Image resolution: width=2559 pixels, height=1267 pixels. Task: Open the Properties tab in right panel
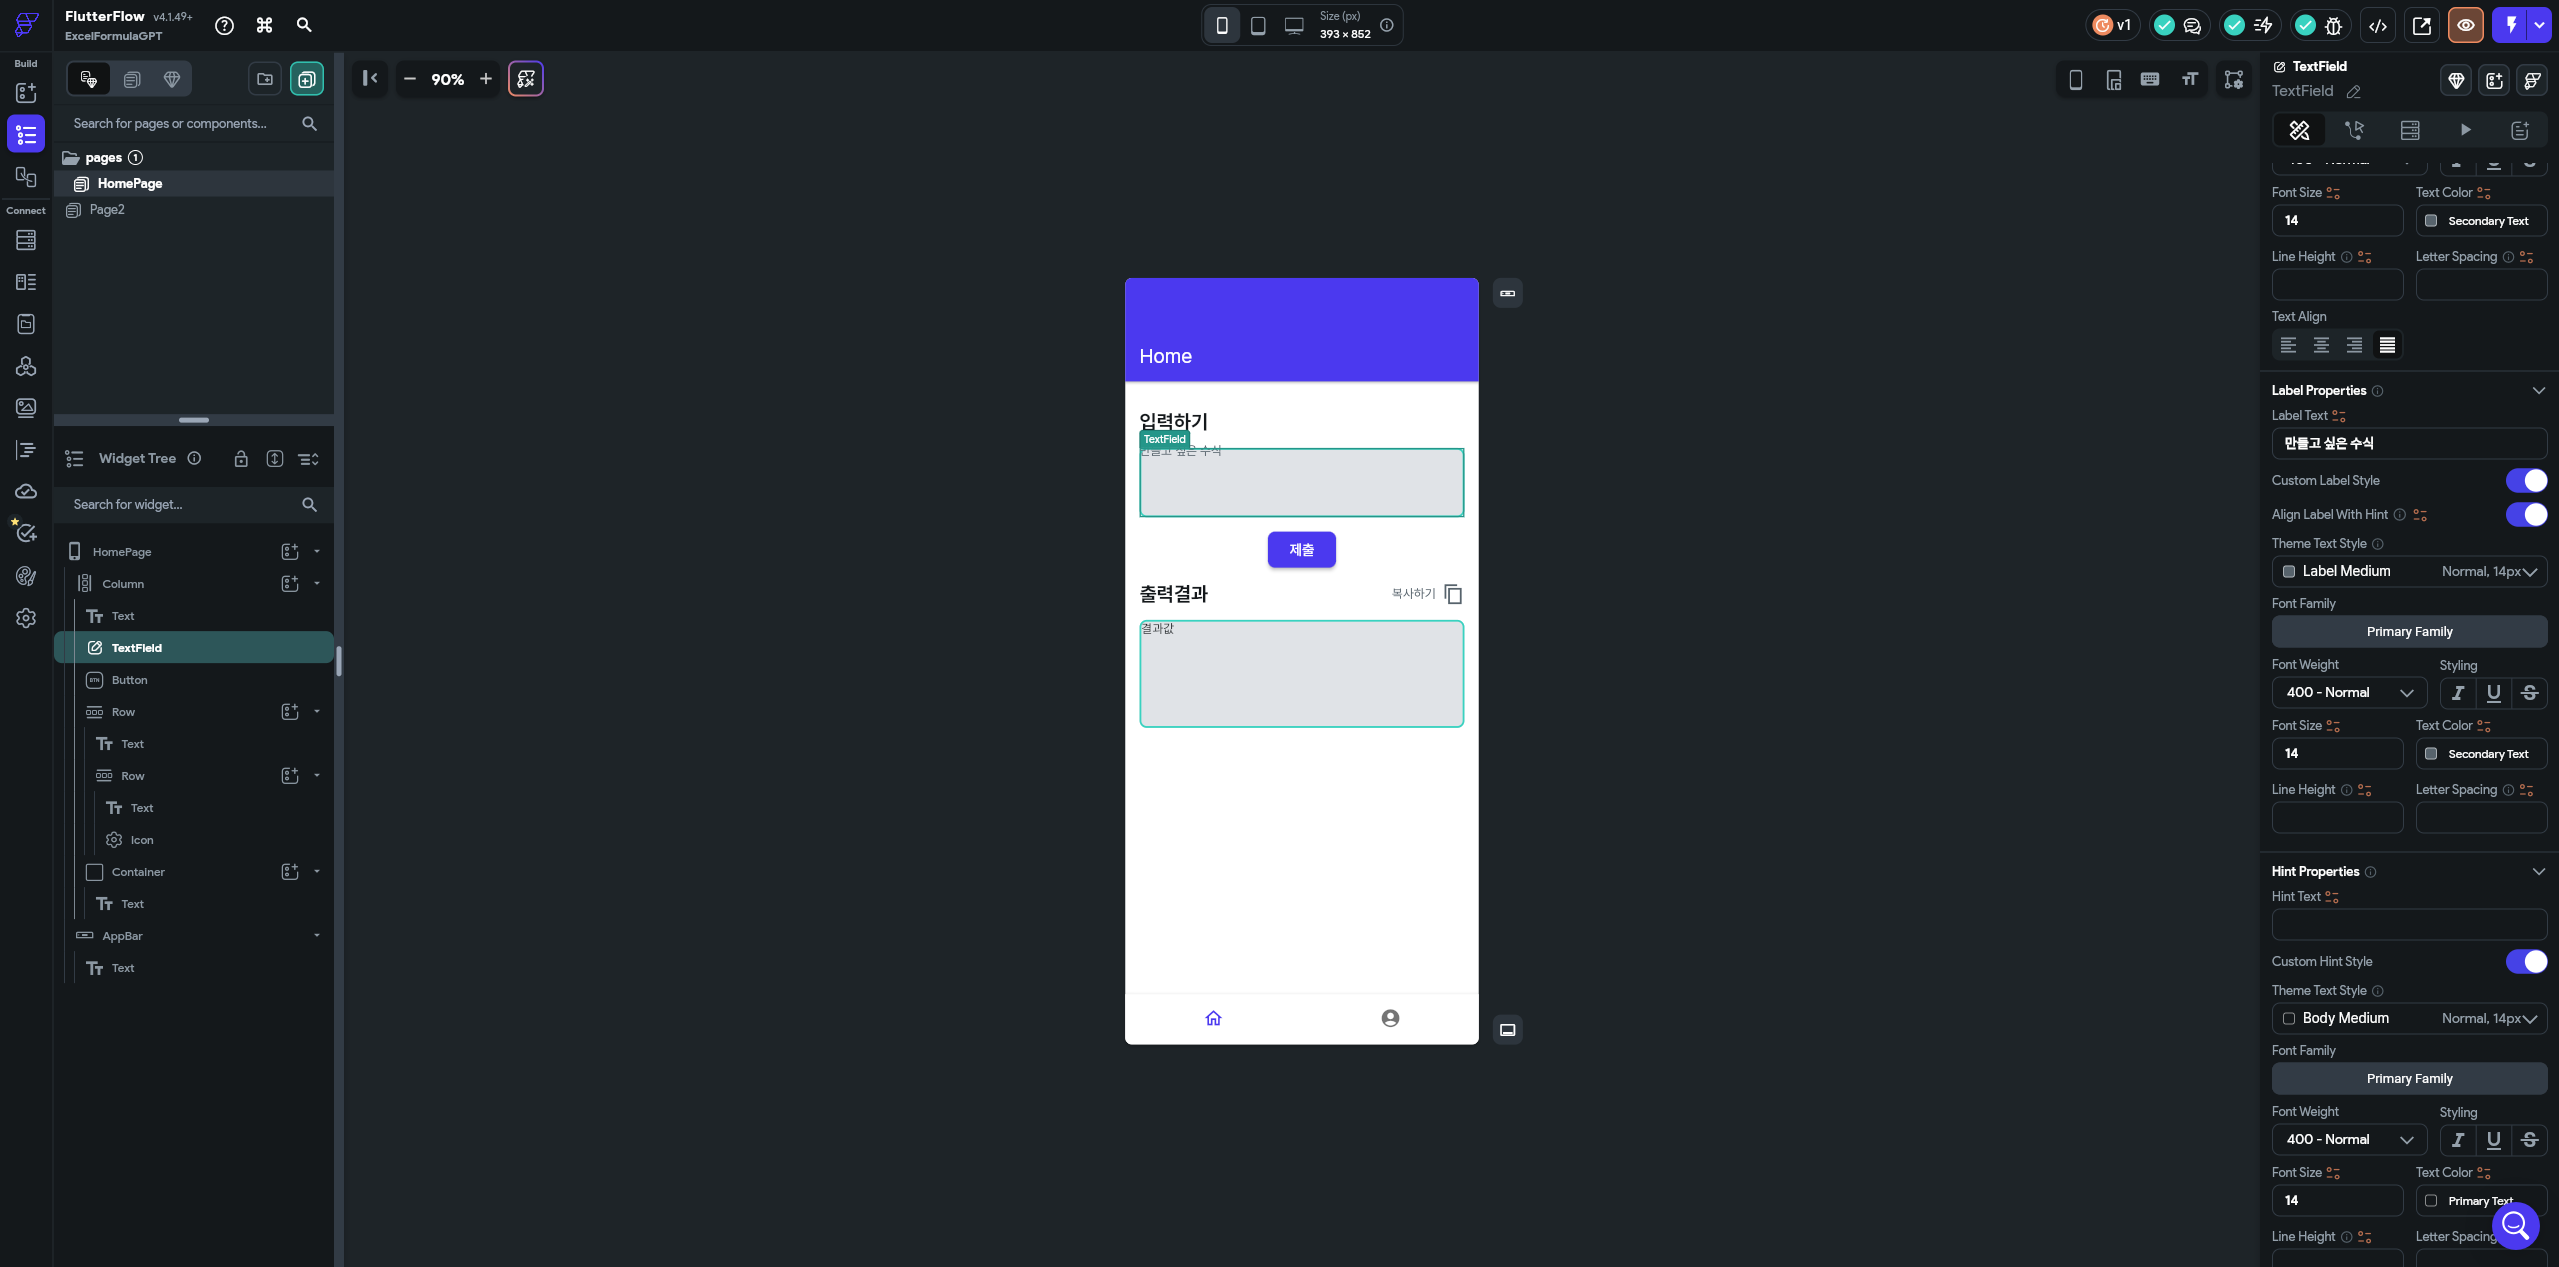[x=2299, y=130]
